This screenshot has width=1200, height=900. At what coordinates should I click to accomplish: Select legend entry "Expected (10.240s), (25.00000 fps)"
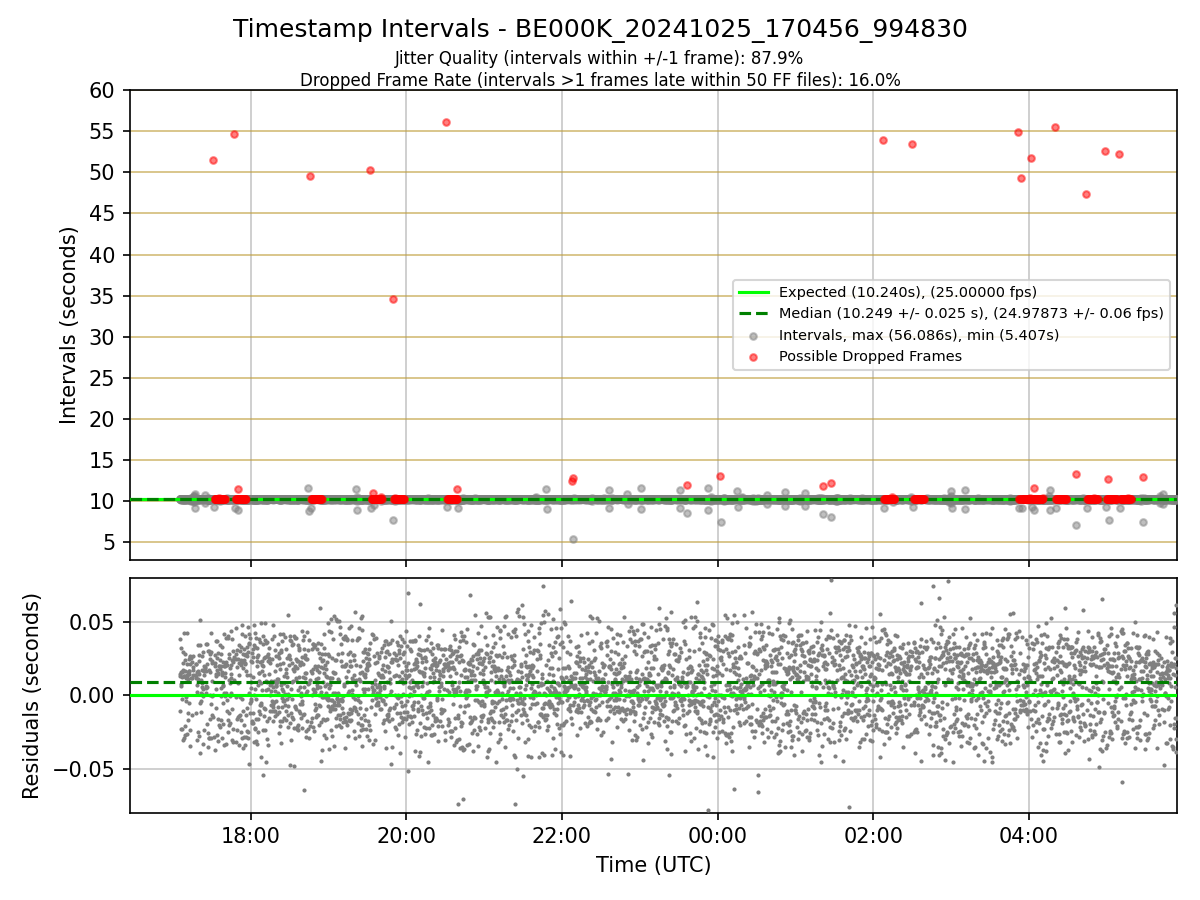click(x=908, y=292)
